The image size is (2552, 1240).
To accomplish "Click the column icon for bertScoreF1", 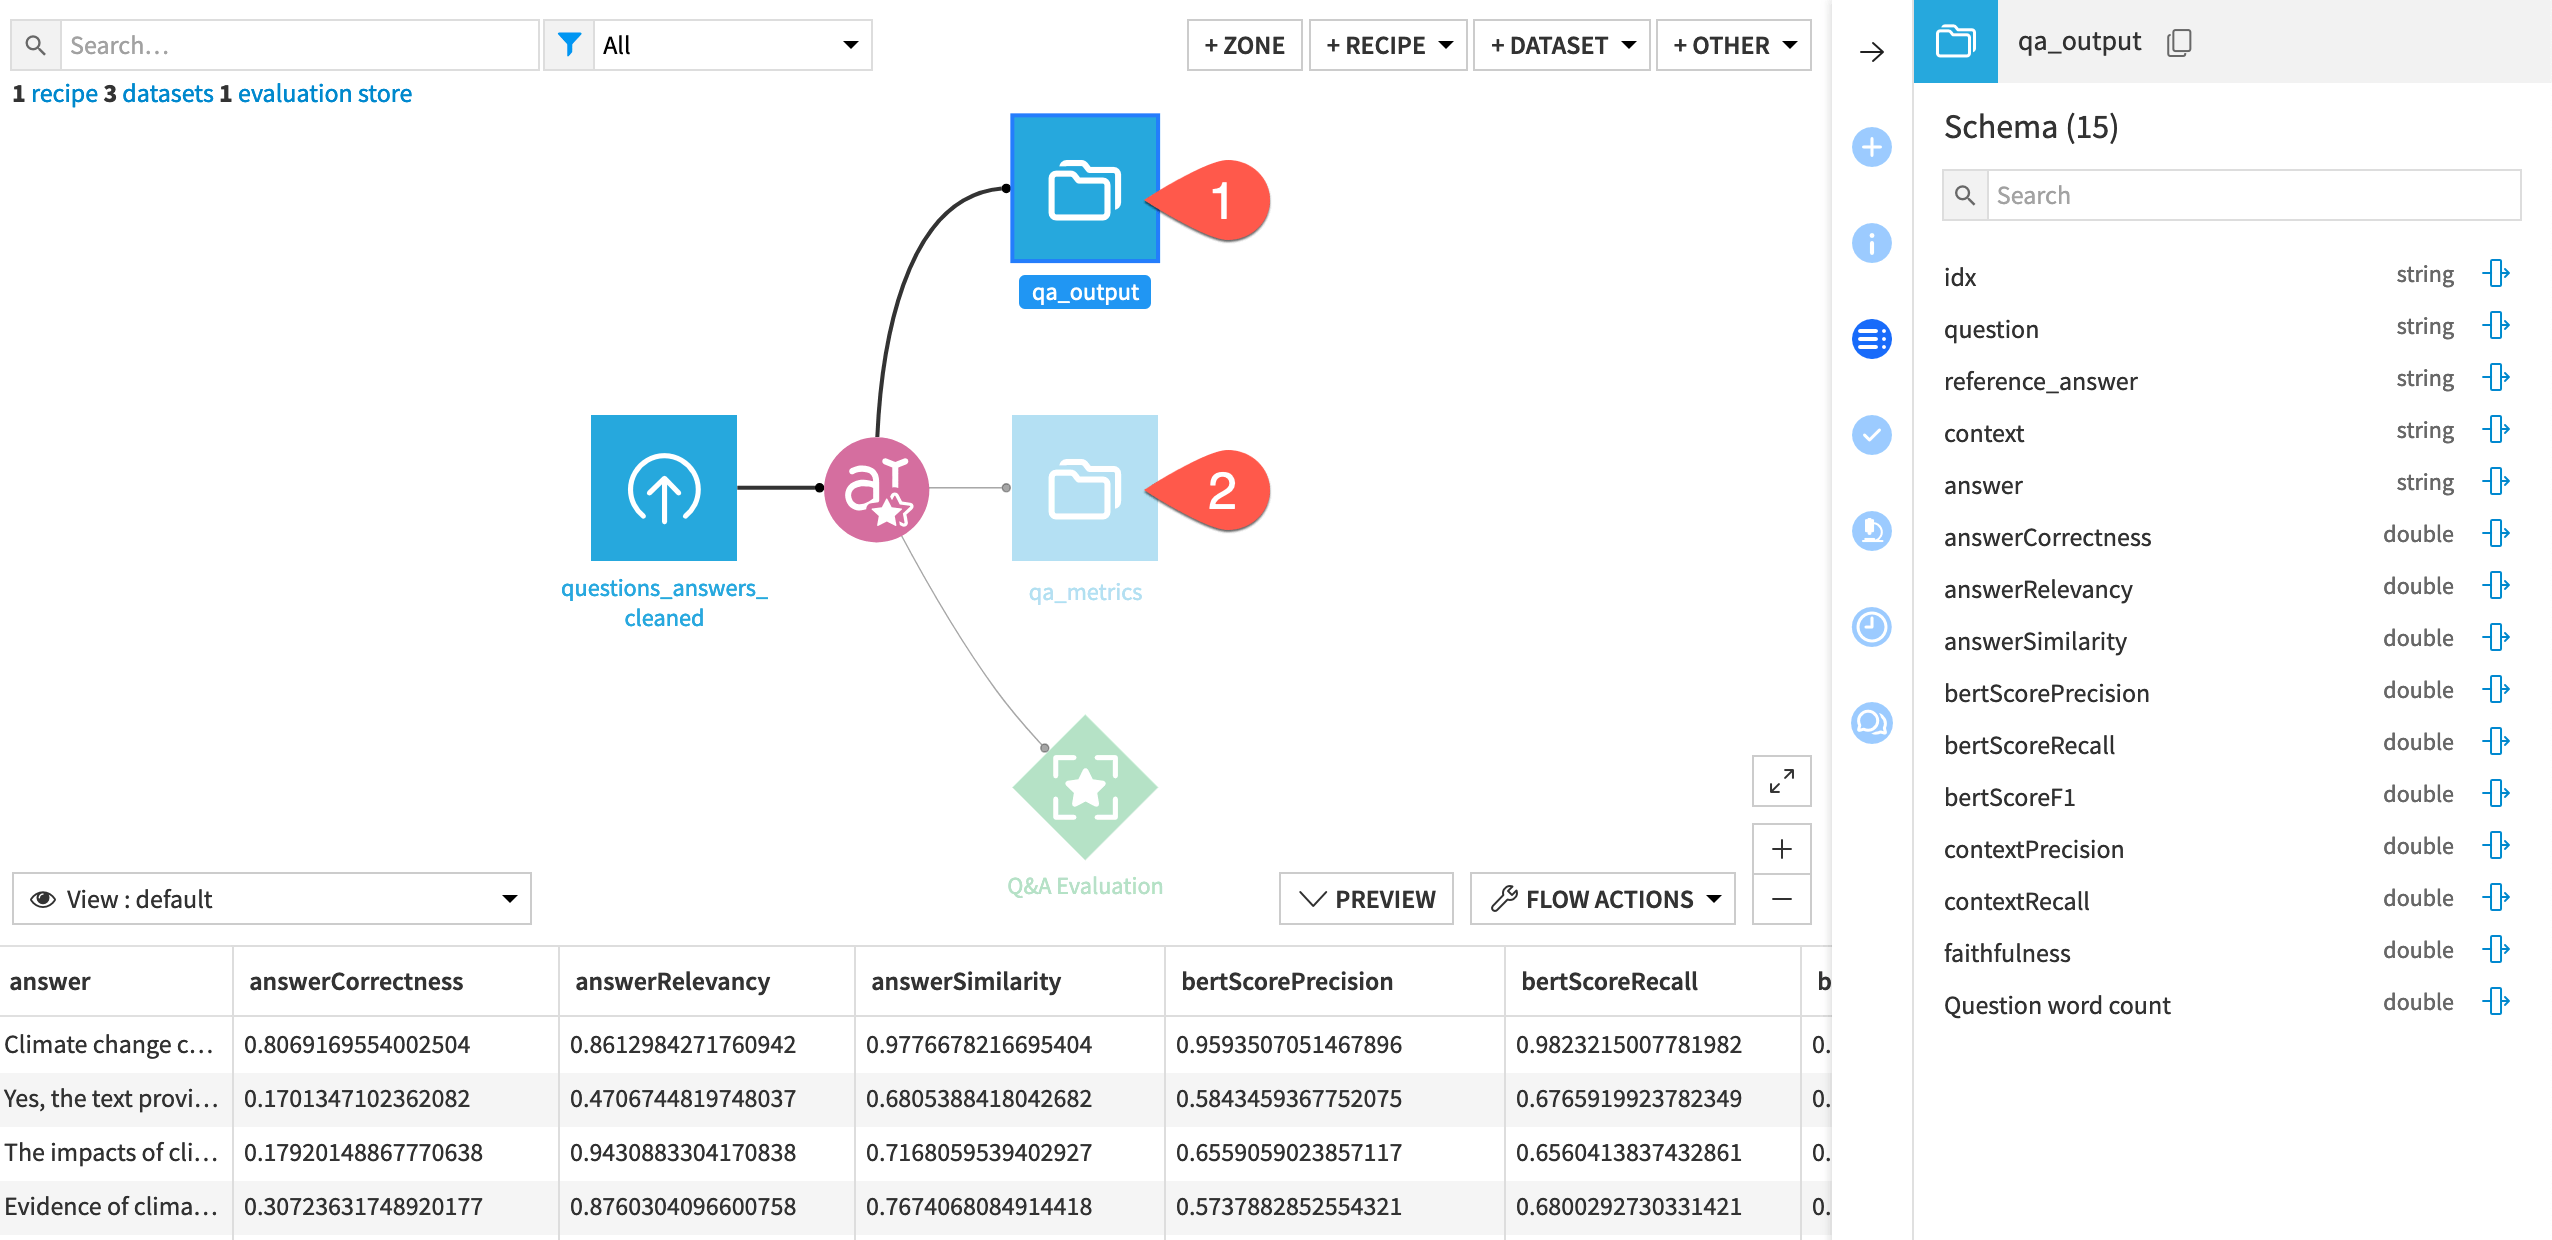I will click(2496, 794).
